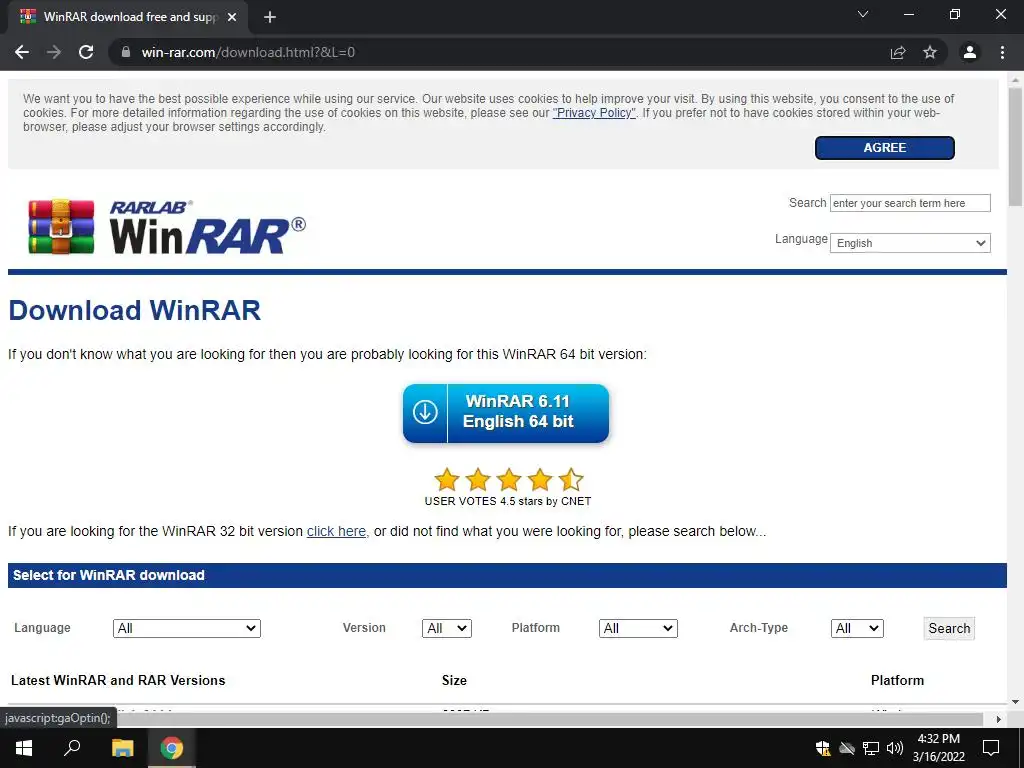Image resolution: width=1024 pixels, height=768 pixels.
Task: Open the site Language English dropdown
Action: [x=910, y=243]
